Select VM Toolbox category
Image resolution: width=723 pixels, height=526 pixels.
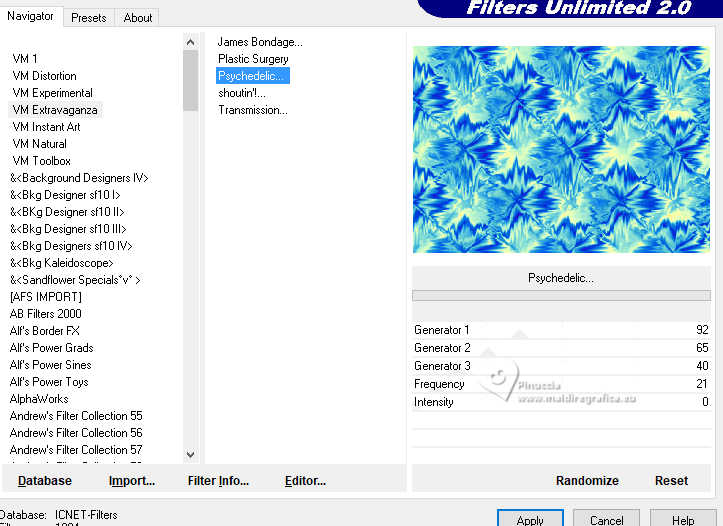tap(41, 161)
